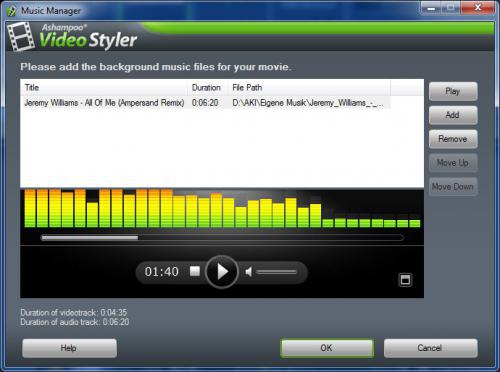The image size is (500, 372).
Task: Start playback with the round play button
Action: (222, 272)
